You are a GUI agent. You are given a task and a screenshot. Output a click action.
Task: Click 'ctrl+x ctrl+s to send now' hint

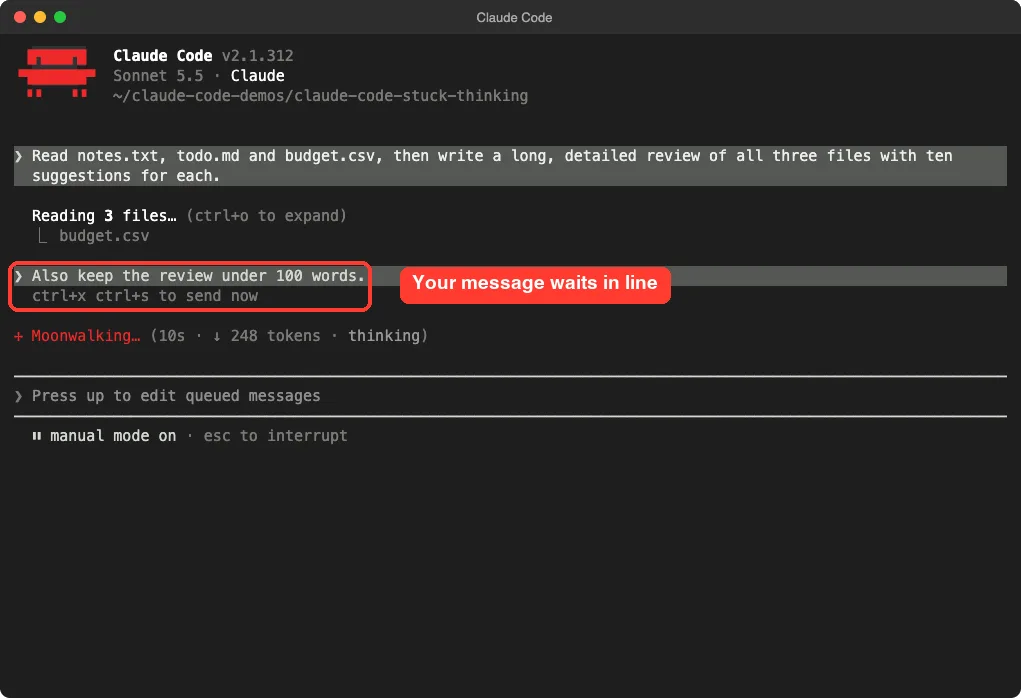pyautogui.click(x=145, y=296)
